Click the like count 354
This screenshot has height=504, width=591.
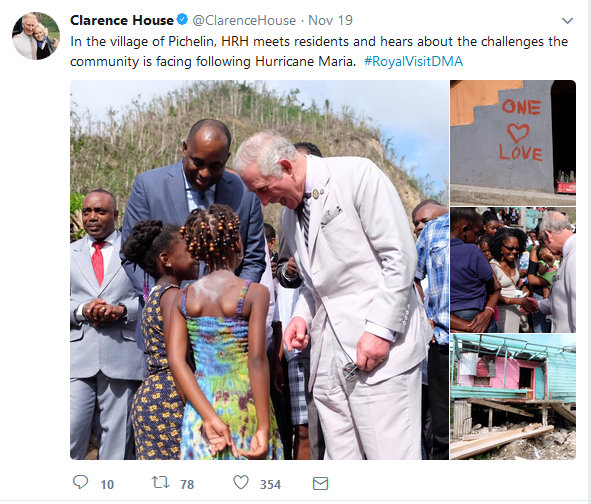click(x=270, y=484)
